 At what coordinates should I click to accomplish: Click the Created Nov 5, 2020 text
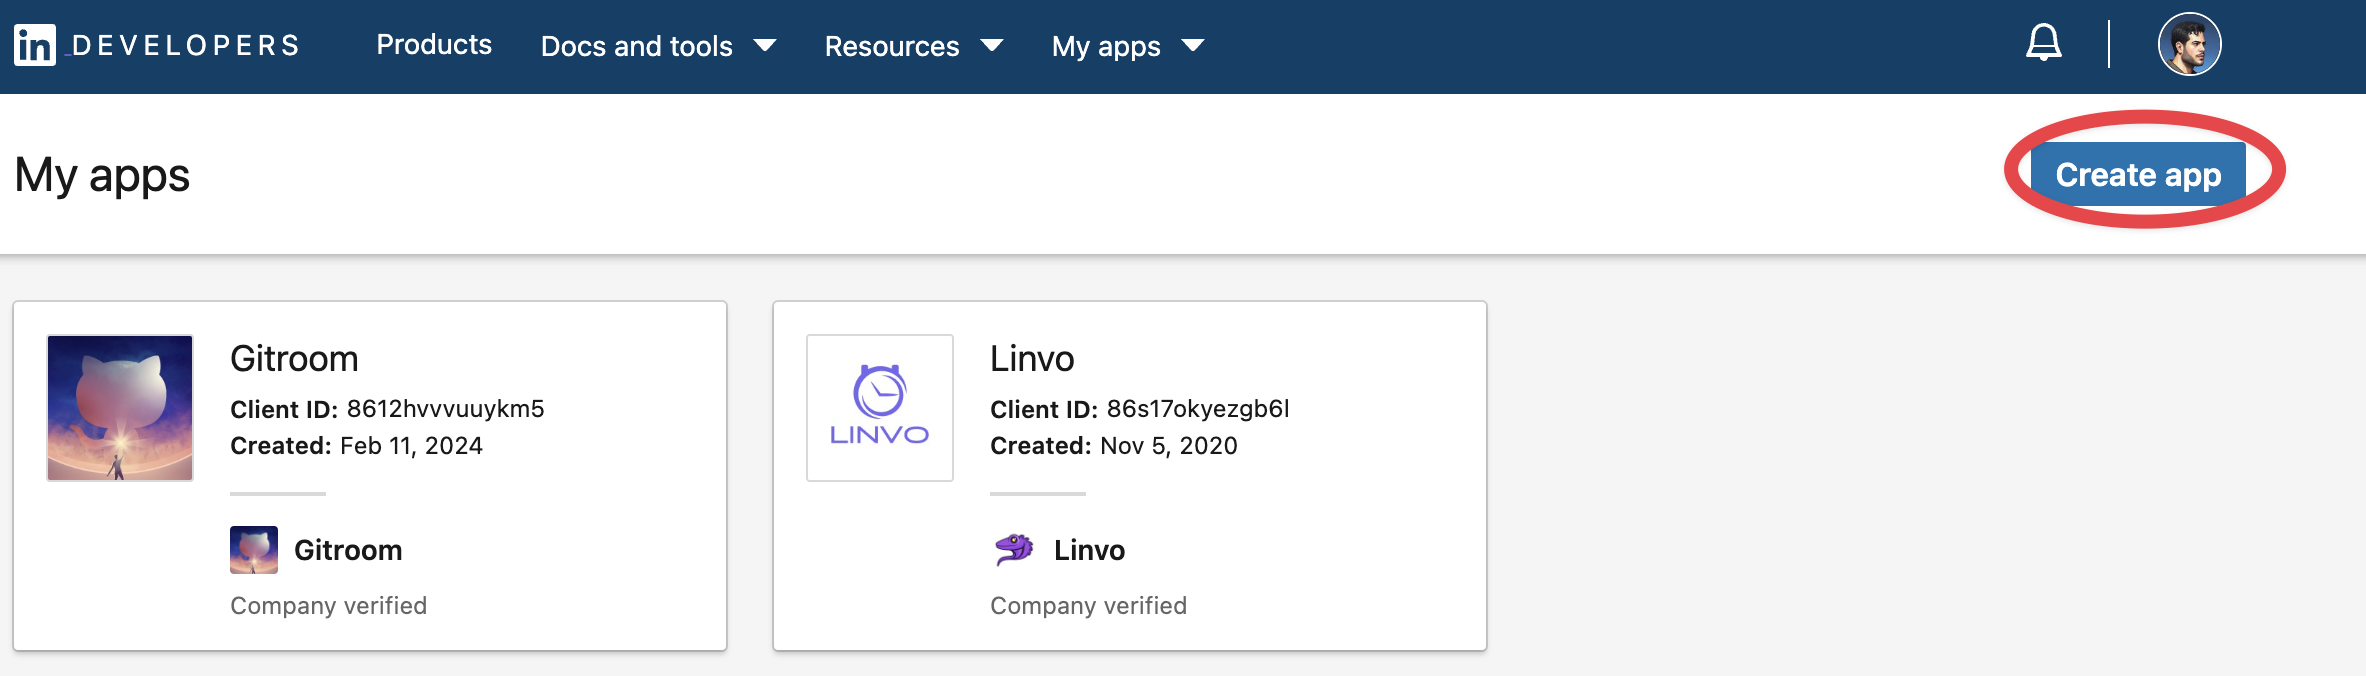tap(1114, 446)
